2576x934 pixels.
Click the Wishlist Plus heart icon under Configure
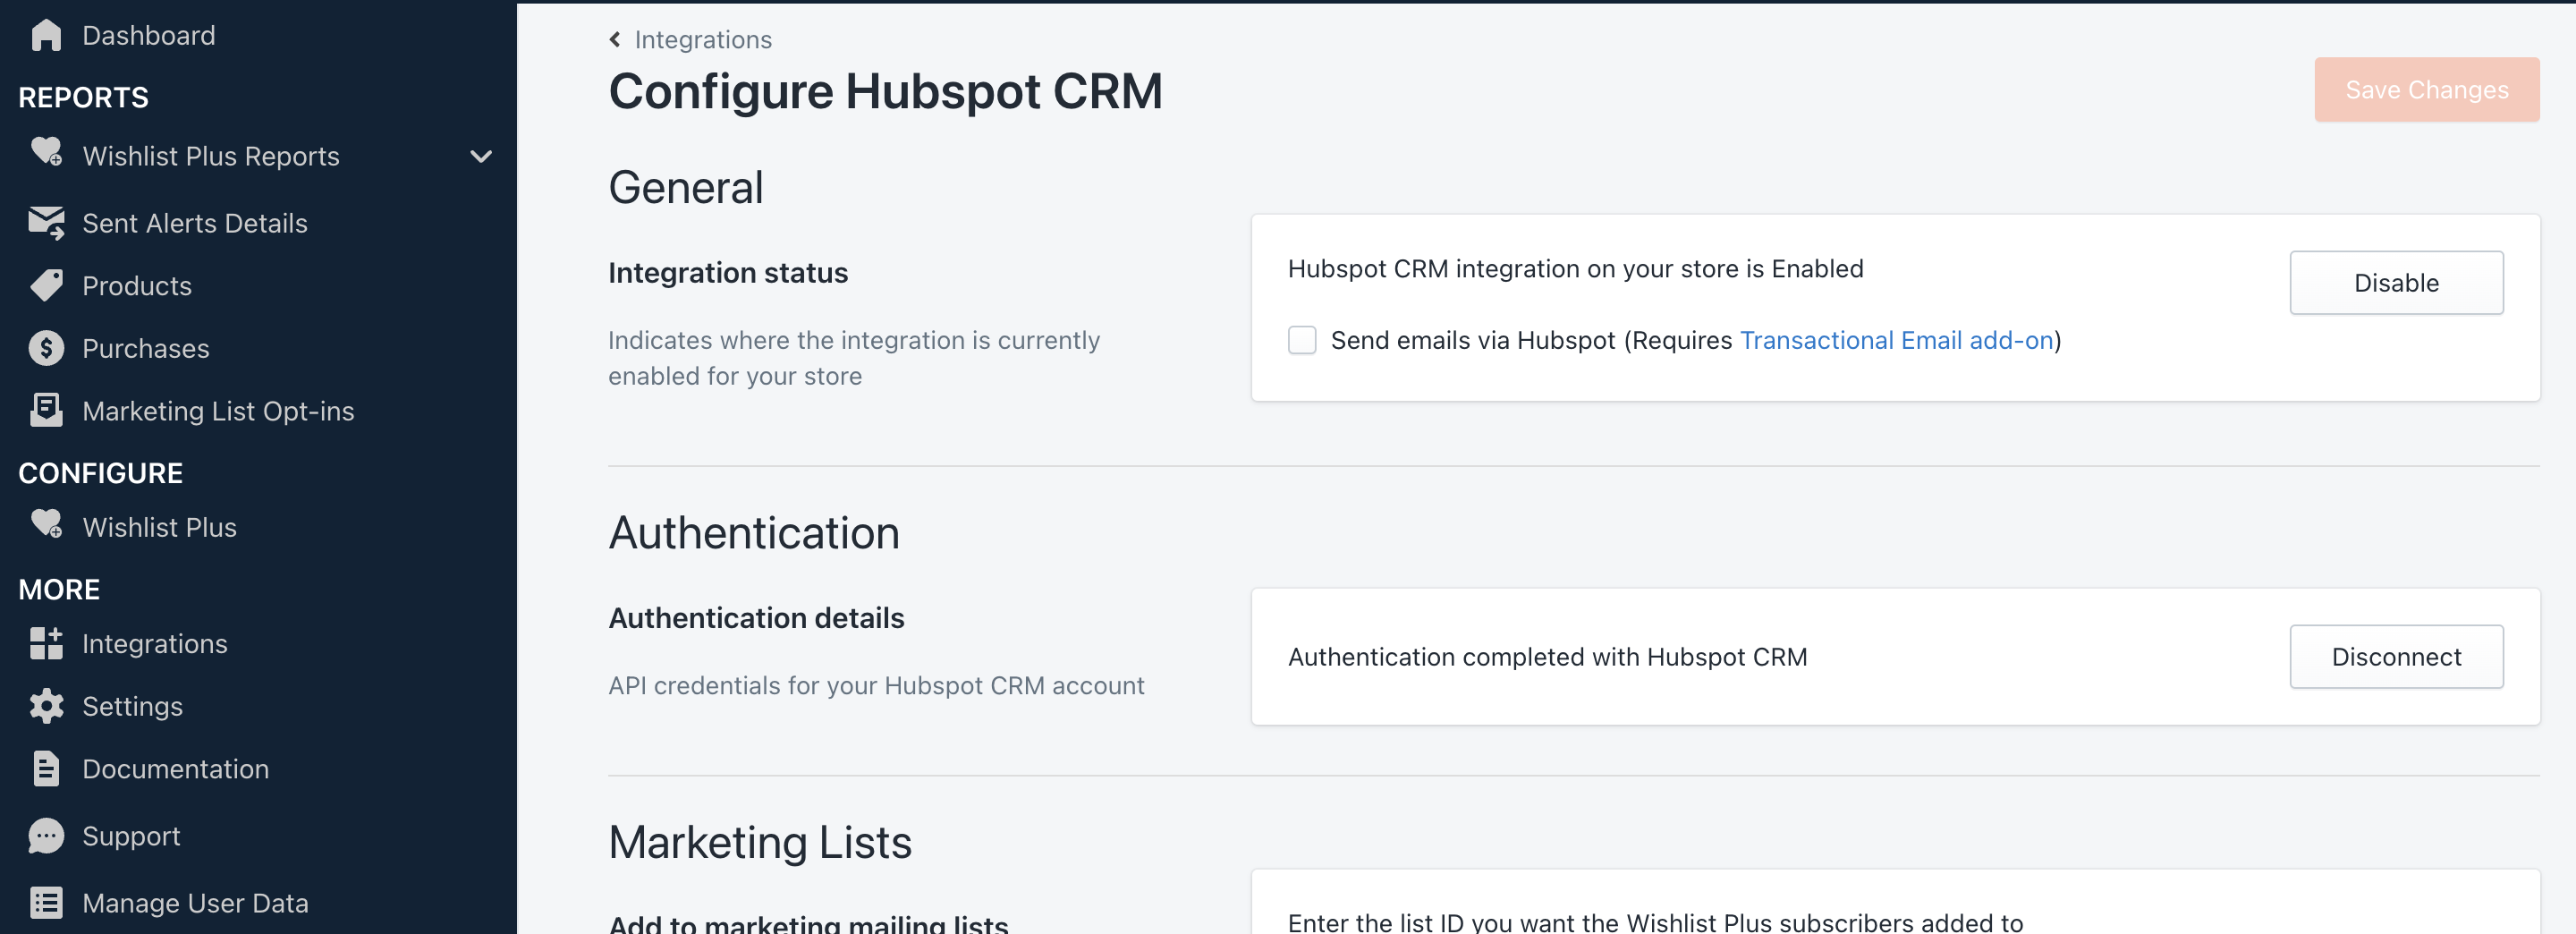tap(46, 524)
